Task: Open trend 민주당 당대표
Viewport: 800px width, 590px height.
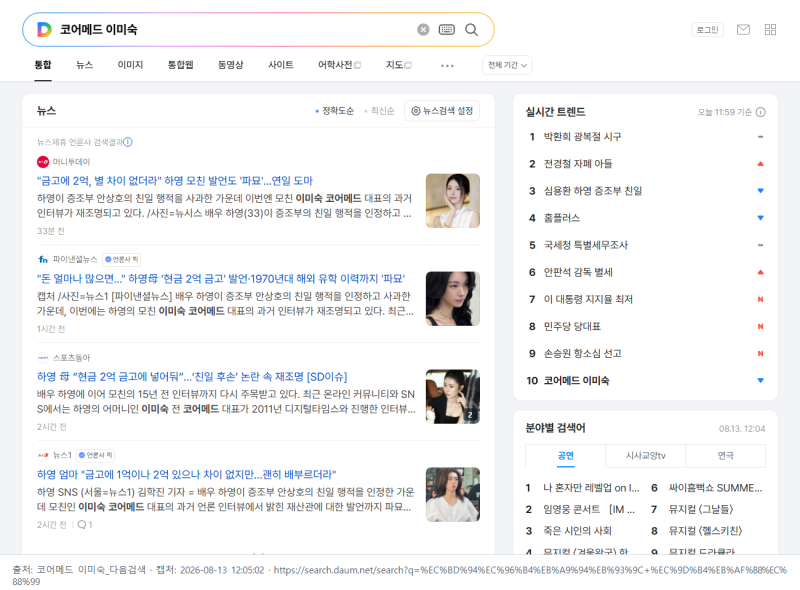Action: pos(572,326)
